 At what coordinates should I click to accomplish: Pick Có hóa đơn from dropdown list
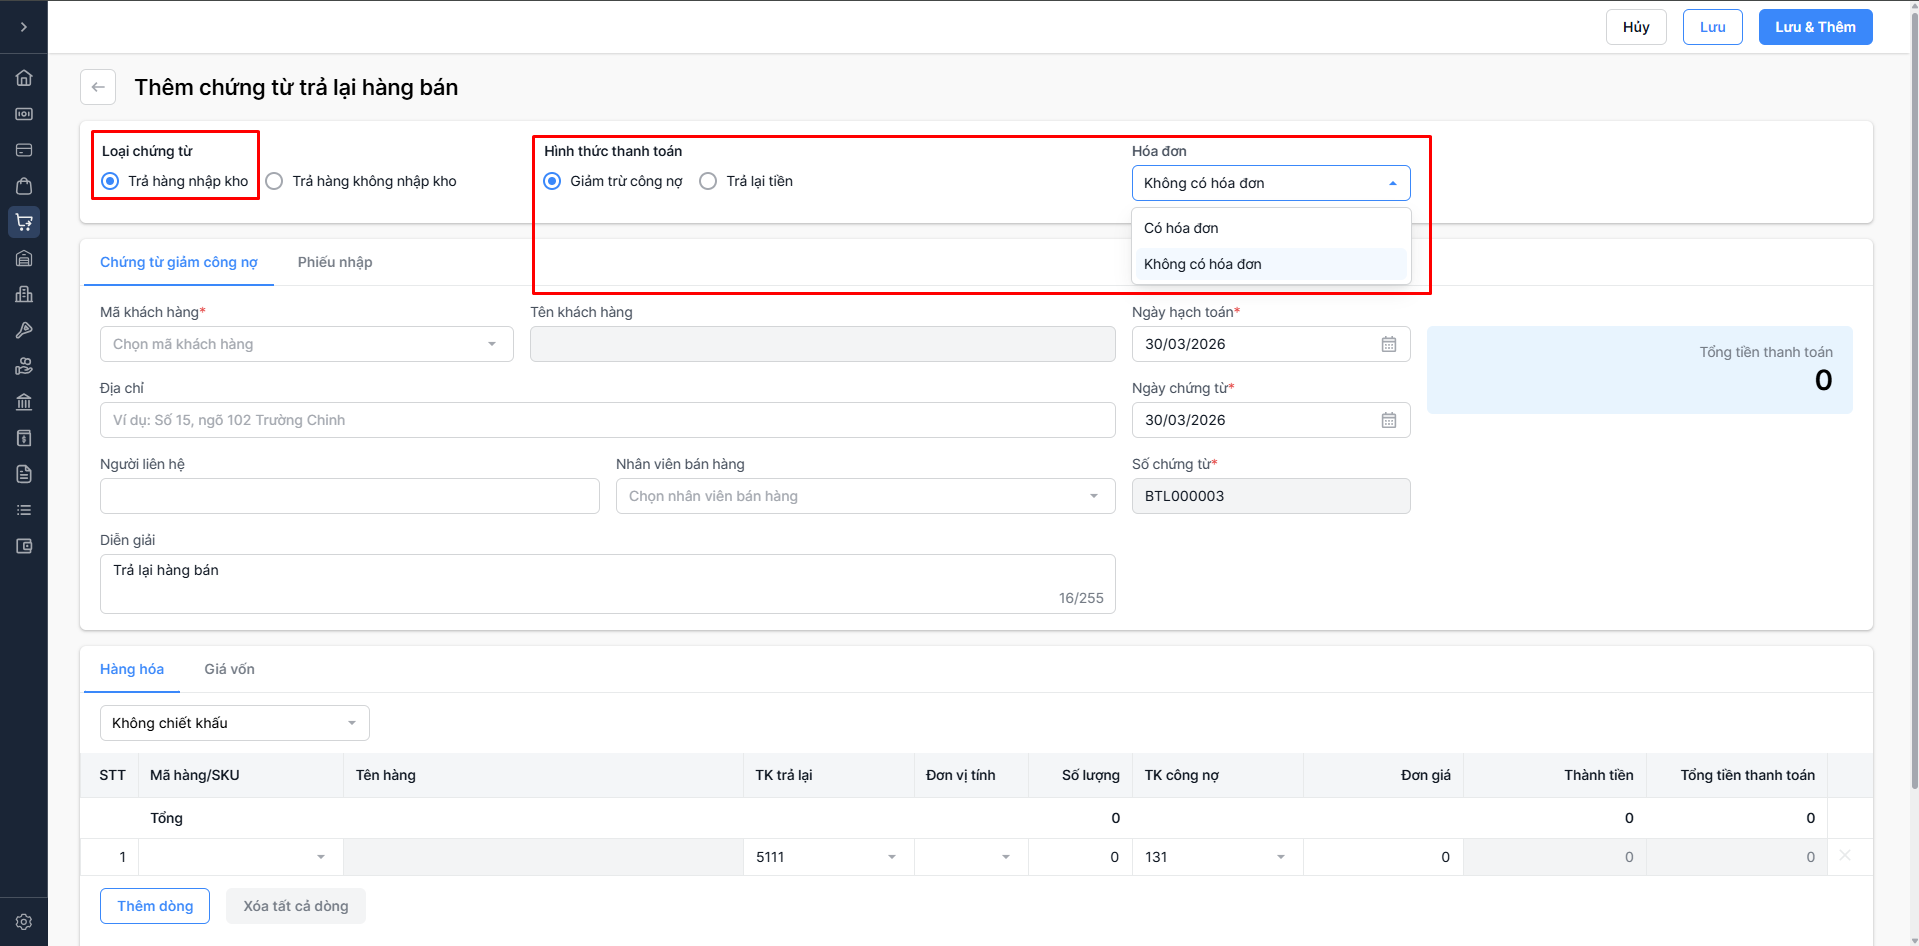coord(1181,228)
